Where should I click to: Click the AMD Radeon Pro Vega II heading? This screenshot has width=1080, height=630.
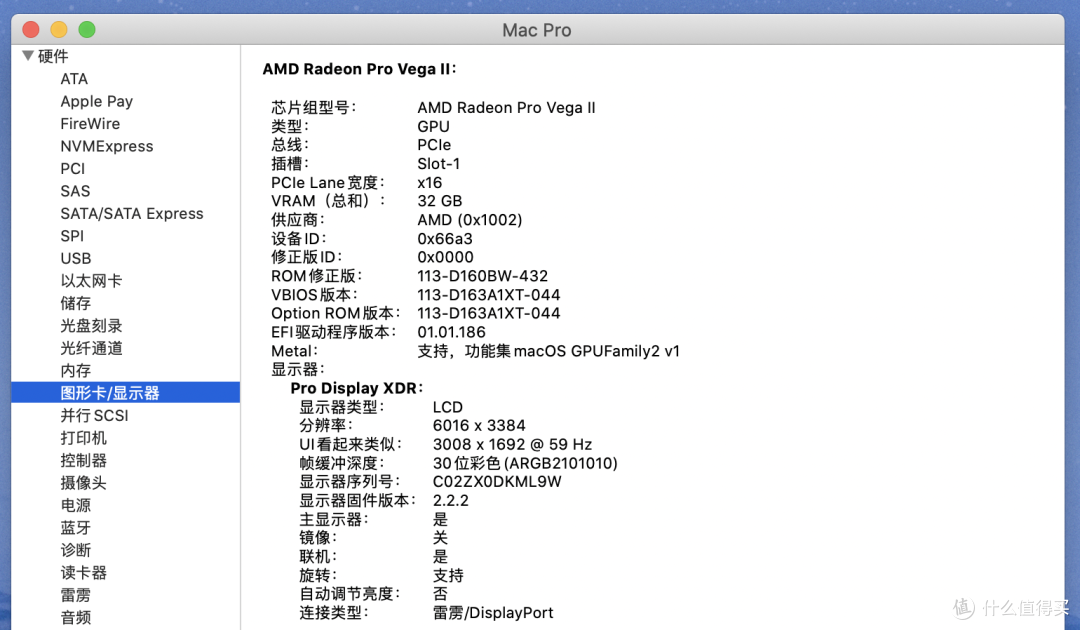pos(359,69)
